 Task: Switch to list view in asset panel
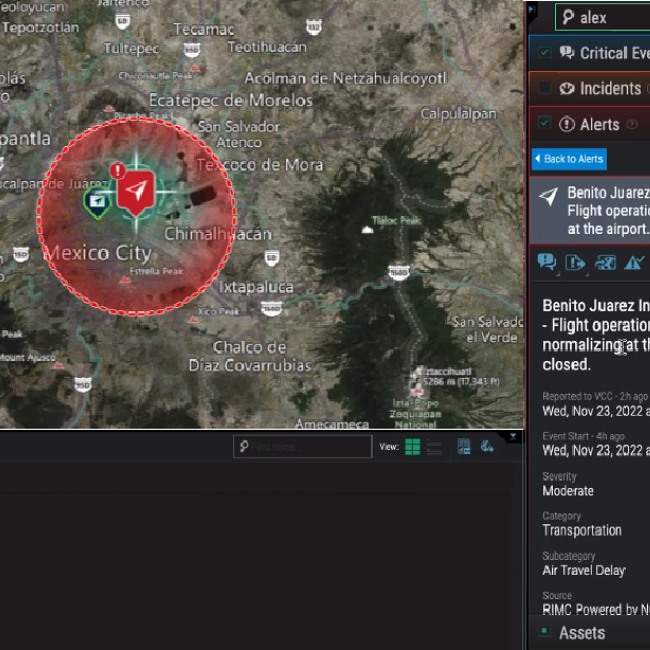tap(434, 447)
